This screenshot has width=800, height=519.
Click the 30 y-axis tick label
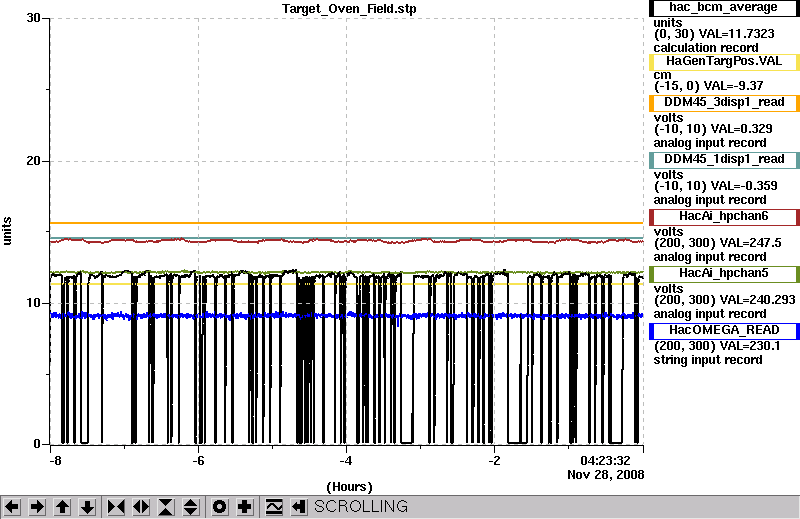33,18
